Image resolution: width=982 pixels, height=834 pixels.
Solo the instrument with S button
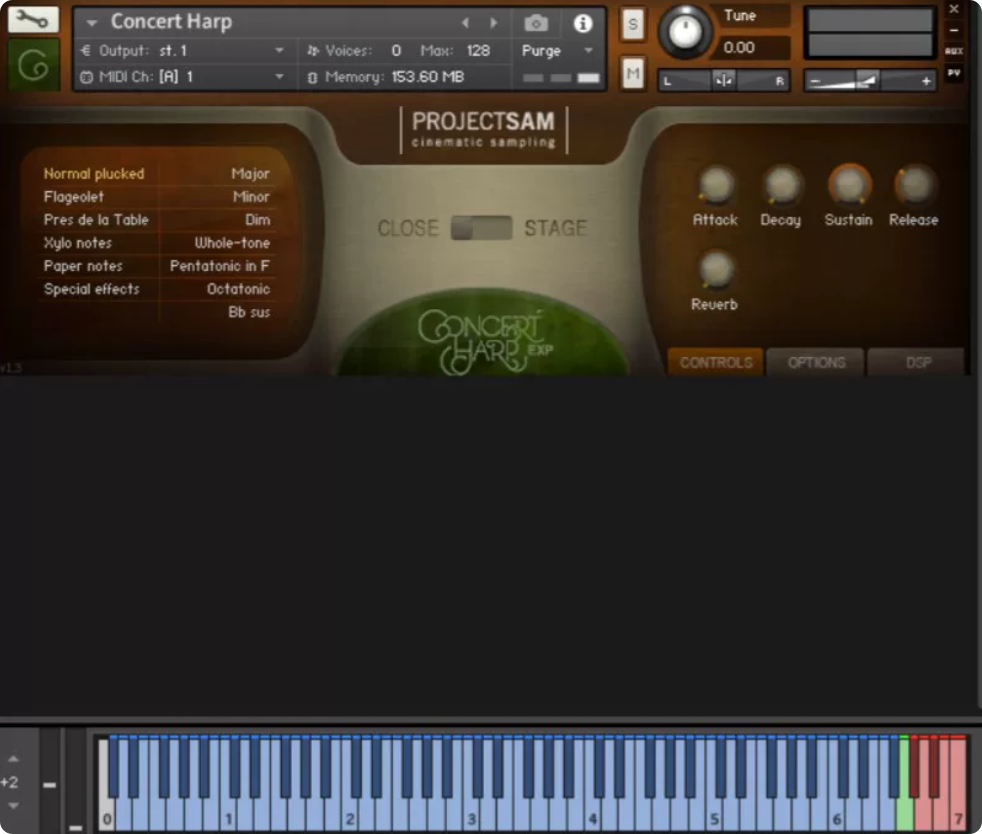633,24
